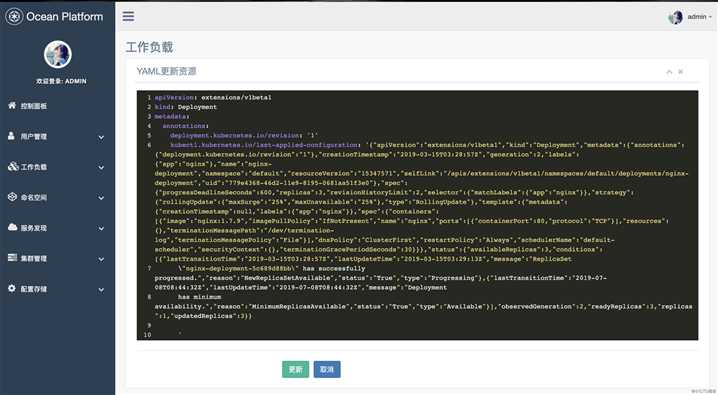Viewport: 718px width, 395px height.
Task: Click 'kind: Deployment' line in editor
Action: (185, 107)
